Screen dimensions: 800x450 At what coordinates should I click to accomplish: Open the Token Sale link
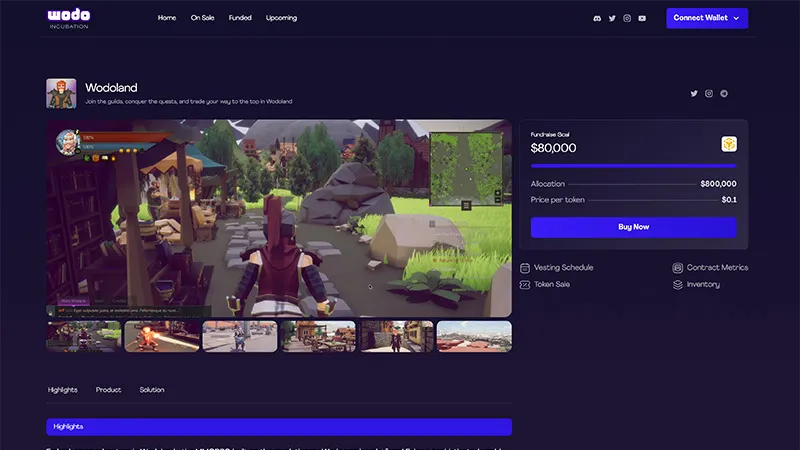552,284
